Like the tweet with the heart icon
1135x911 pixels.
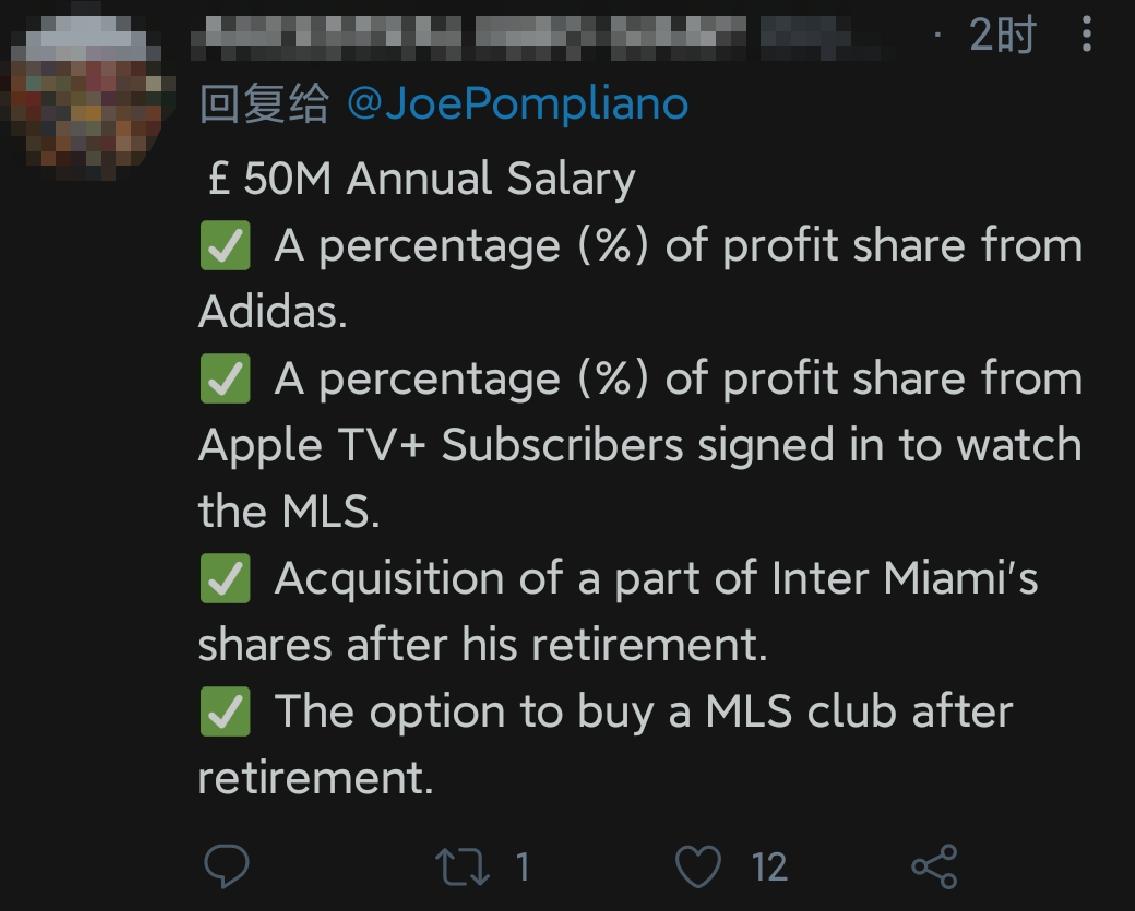tap(698, 866)
